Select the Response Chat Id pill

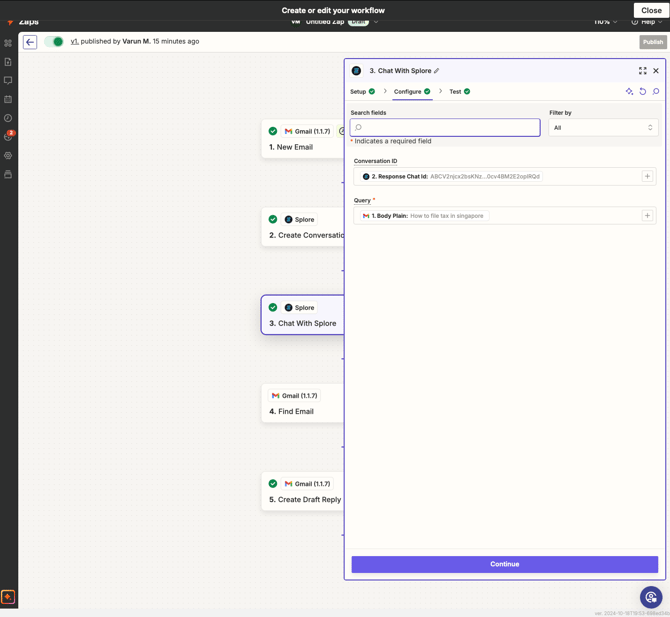[x=451, y=176]
